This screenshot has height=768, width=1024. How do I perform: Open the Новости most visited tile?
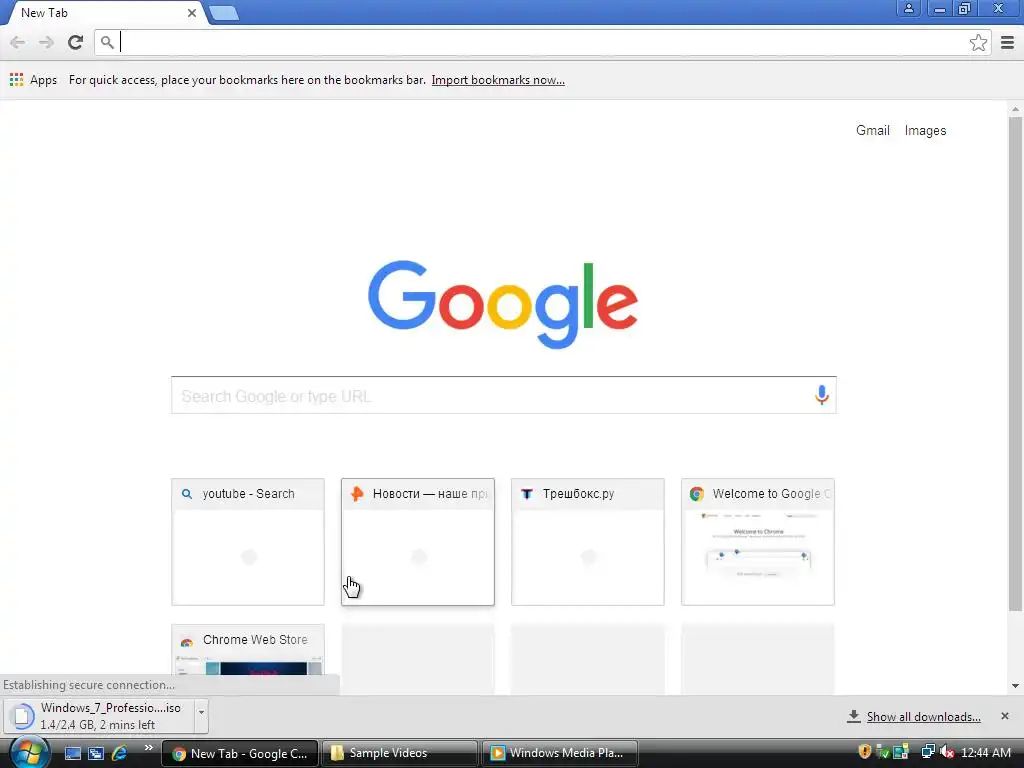(418, 542)
